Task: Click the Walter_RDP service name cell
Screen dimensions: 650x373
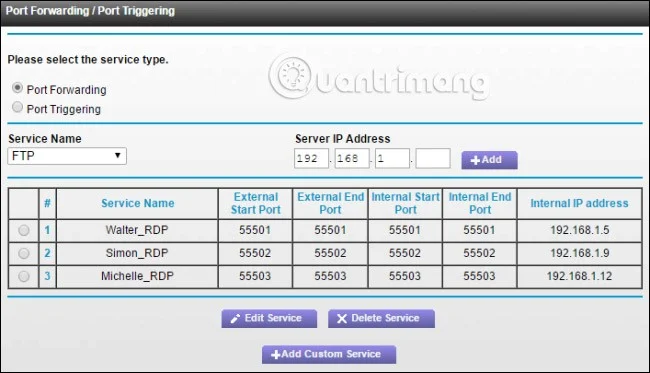Action: click(x=137, y=230)
